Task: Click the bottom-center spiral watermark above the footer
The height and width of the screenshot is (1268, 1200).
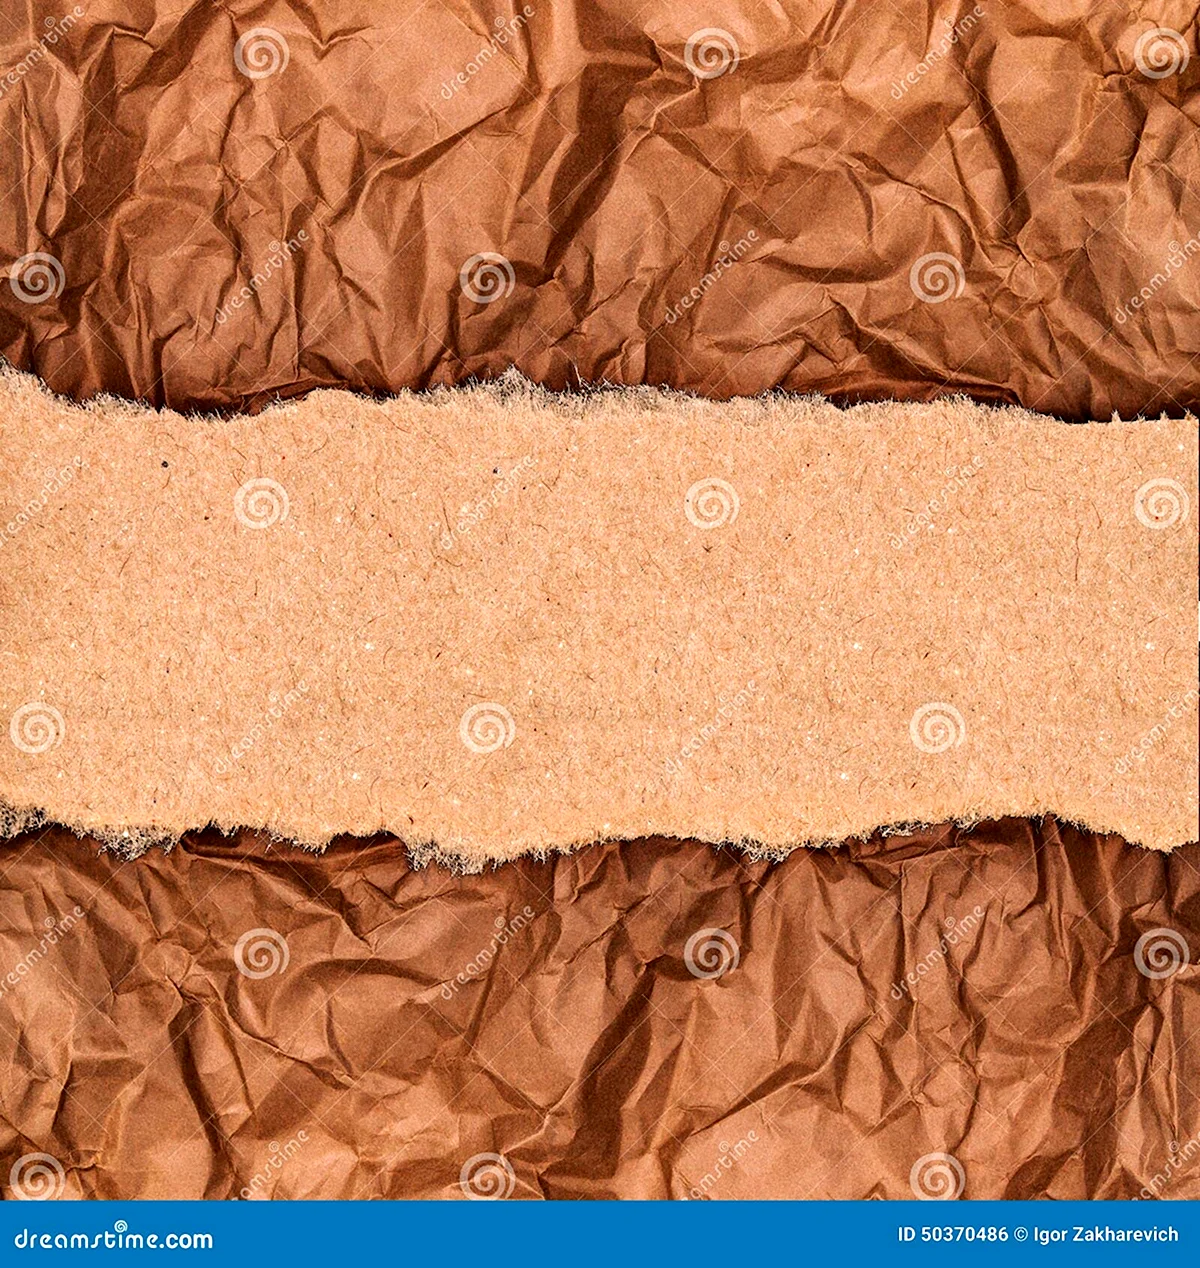Action: [x=487, y=1177]
